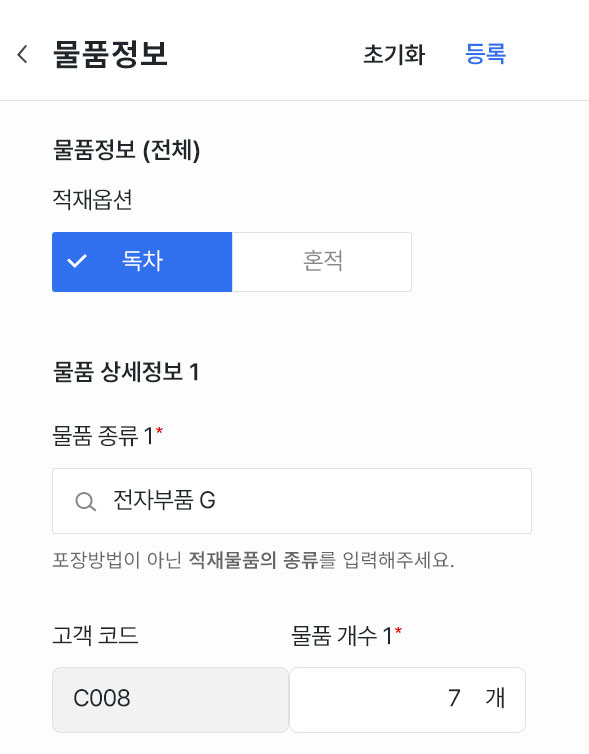Click the magnifier icon in 물품 종류 field
589x754 pixels.
tap(86, 502)
